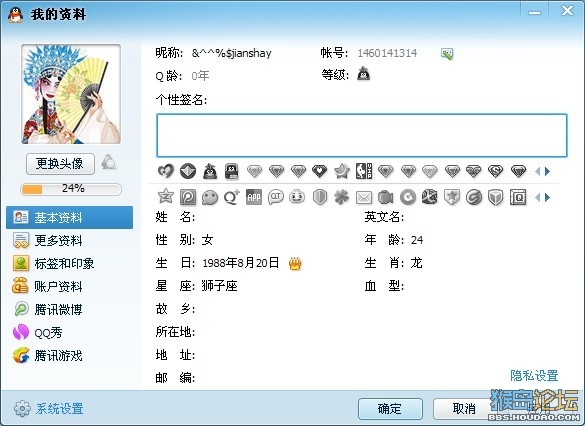
Task: Open 系统设置 at bottom left
Action: coord(49,408)
